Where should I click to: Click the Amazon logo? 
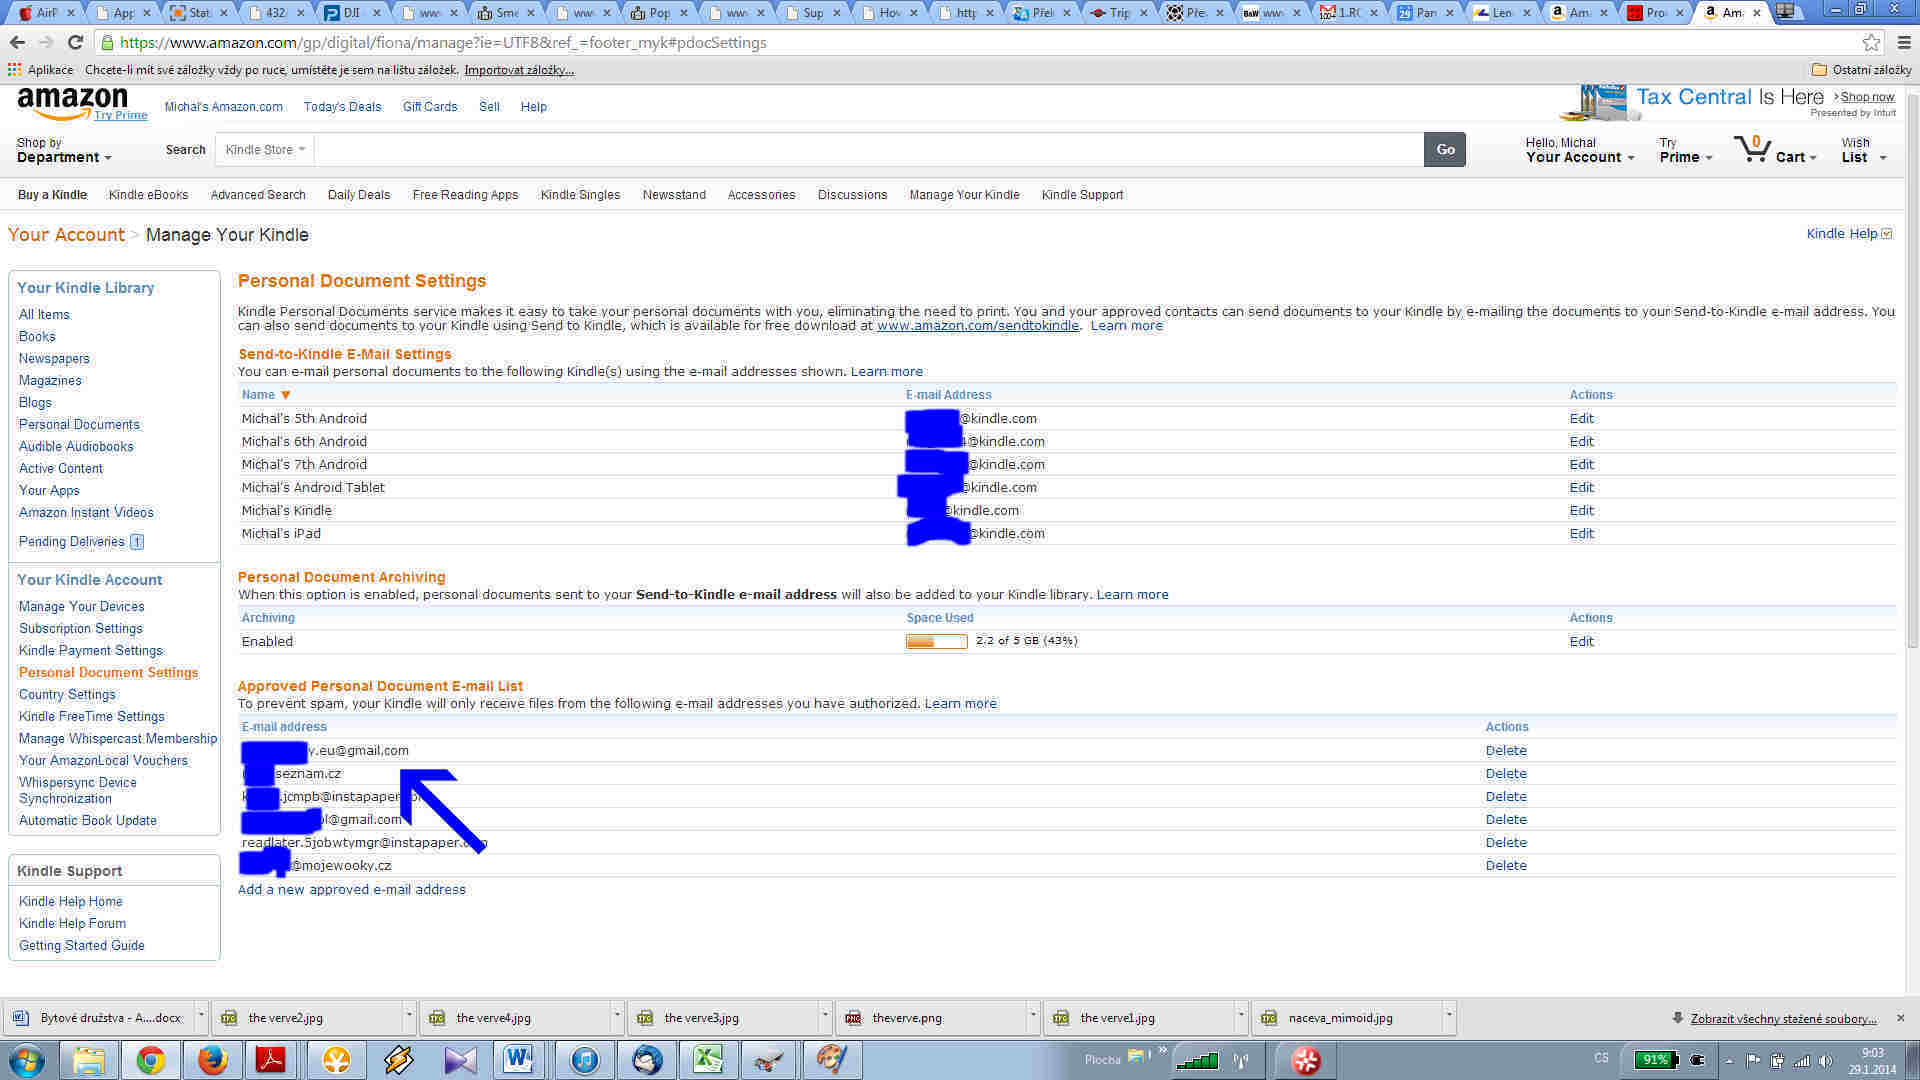pos(72,102)
